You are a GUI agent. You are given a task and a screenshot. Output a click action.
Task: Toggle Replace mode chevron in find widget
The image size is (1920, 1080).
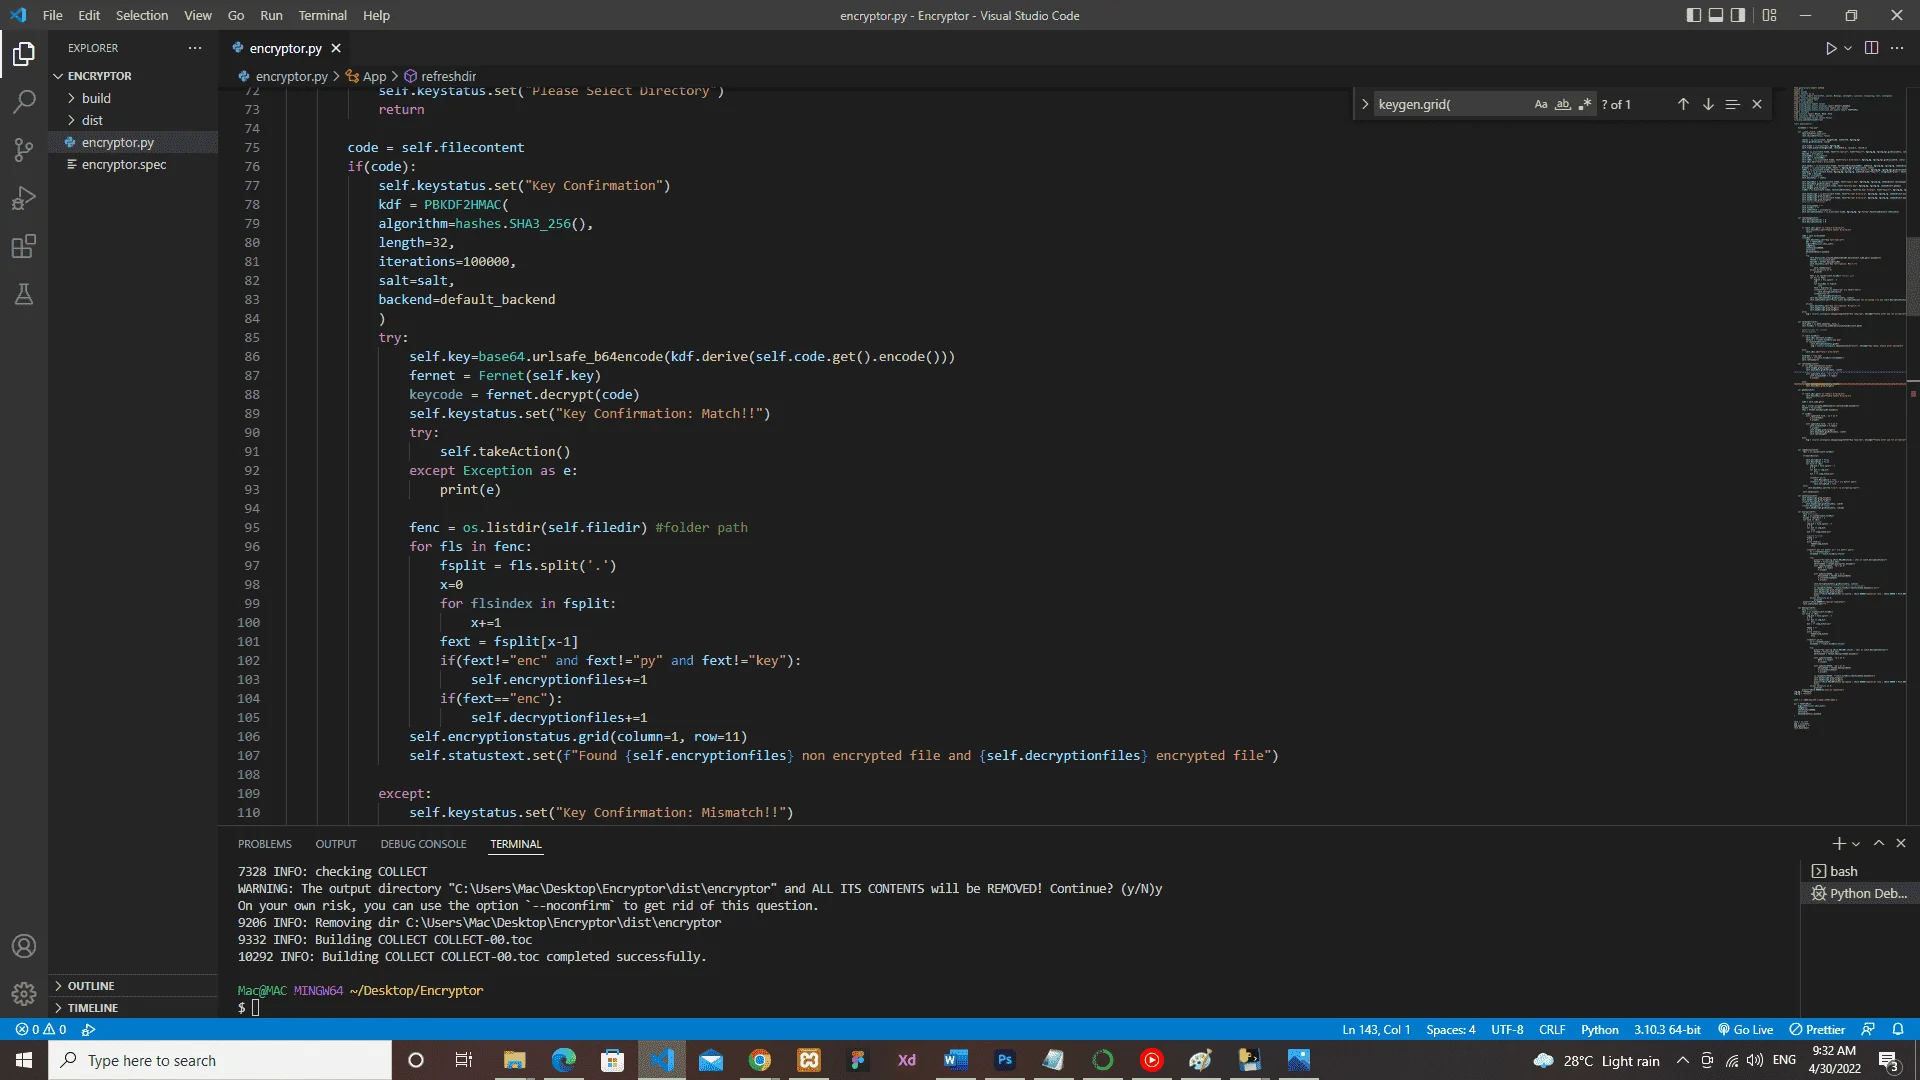pos(1365,104)
